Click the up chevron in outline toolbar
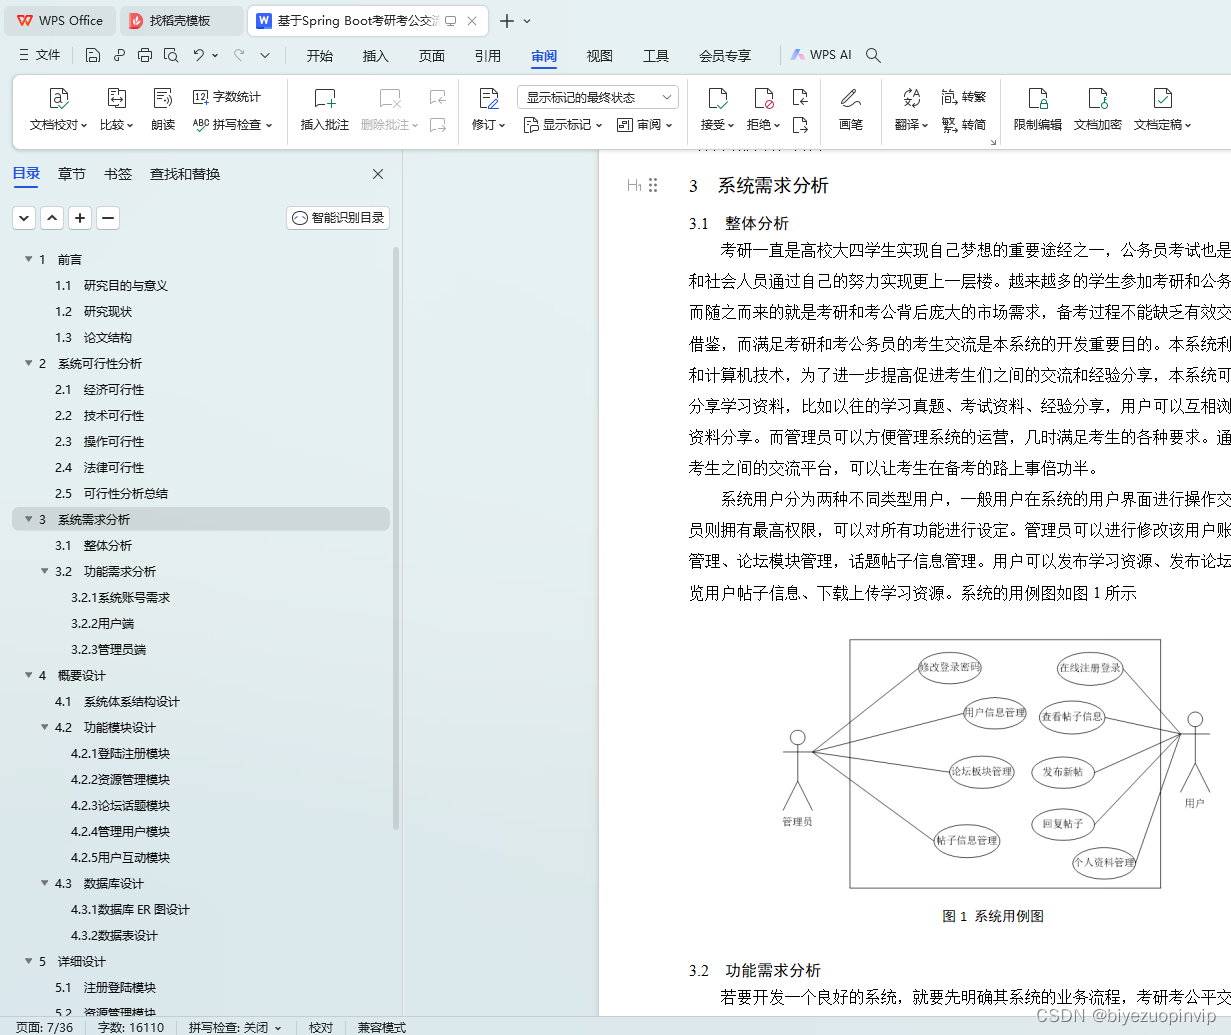The height and width of the screenshot is (1035, 1231). (52, 217)
